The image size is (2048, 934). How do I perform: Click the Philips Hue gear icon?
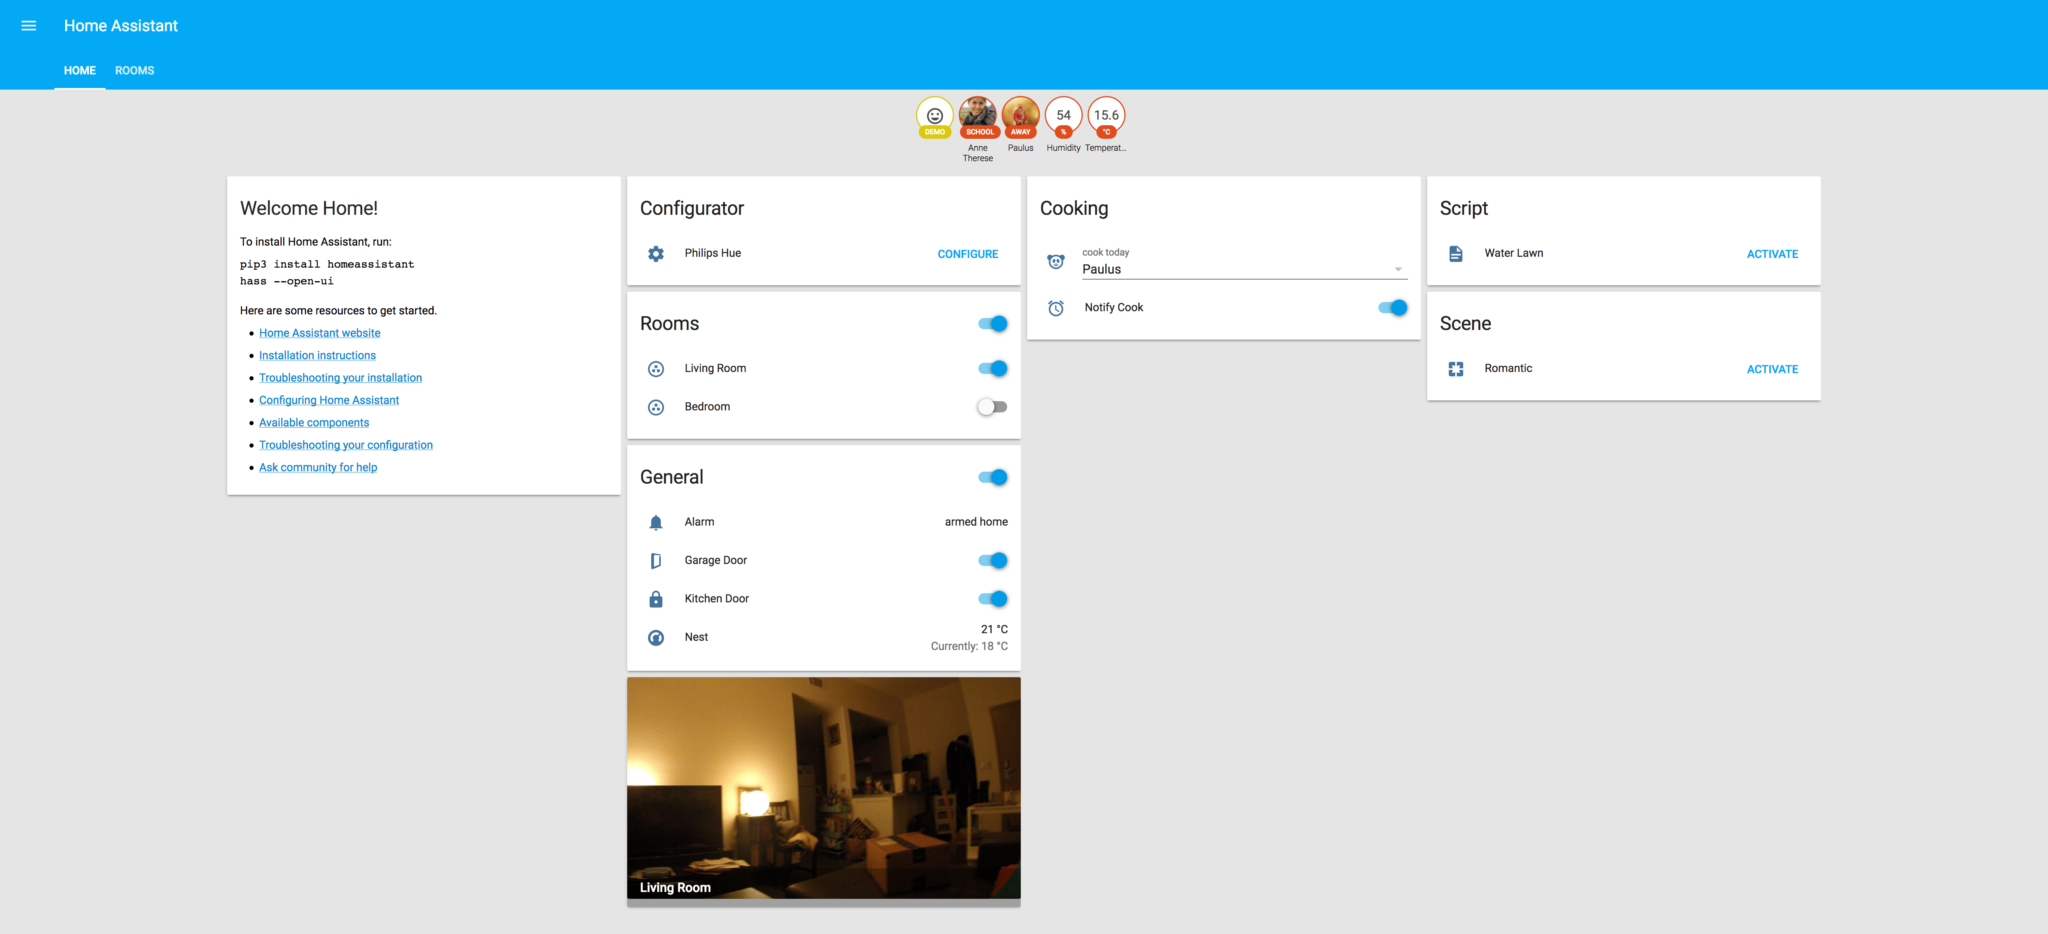pos(656,253)
